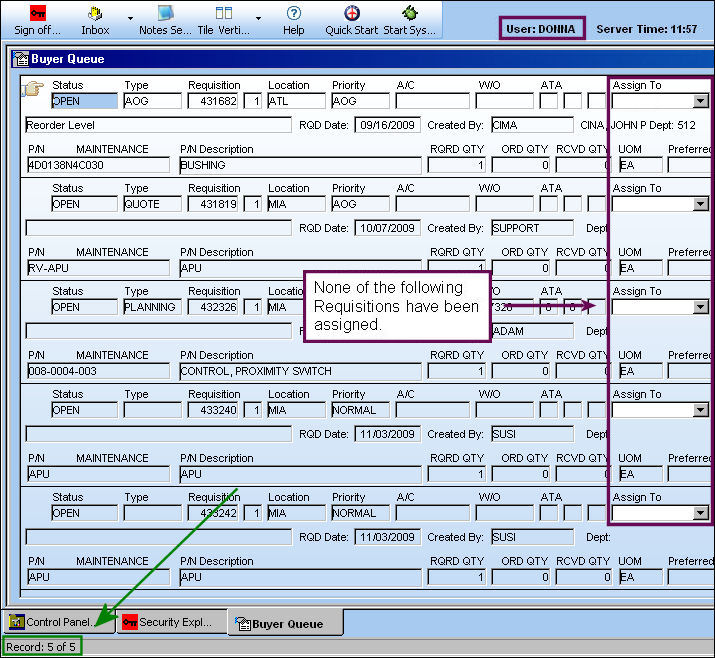Image resolution: width=715 pixels, height=658 pixels.
Task: Select the Buyer Queue bottom tab
Action: click(285, 624)
